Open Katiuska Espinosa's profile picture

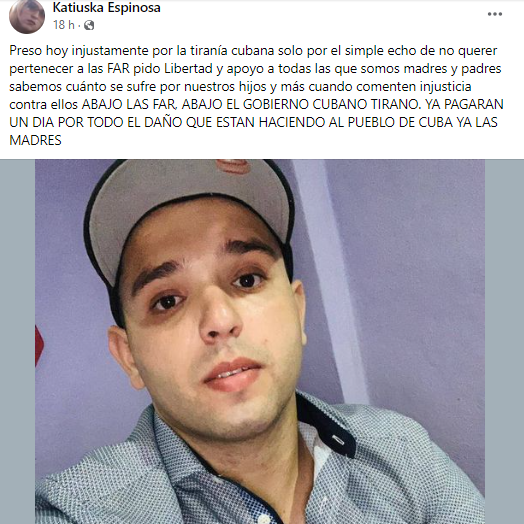pos(27,16)
